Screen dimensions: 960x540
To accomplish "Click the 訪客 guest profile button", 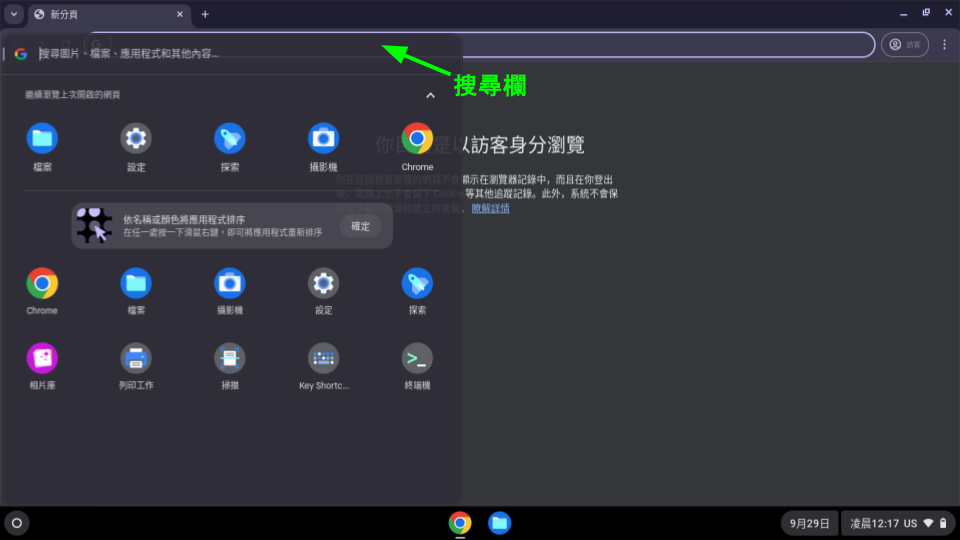I will (x=905, y=45).
